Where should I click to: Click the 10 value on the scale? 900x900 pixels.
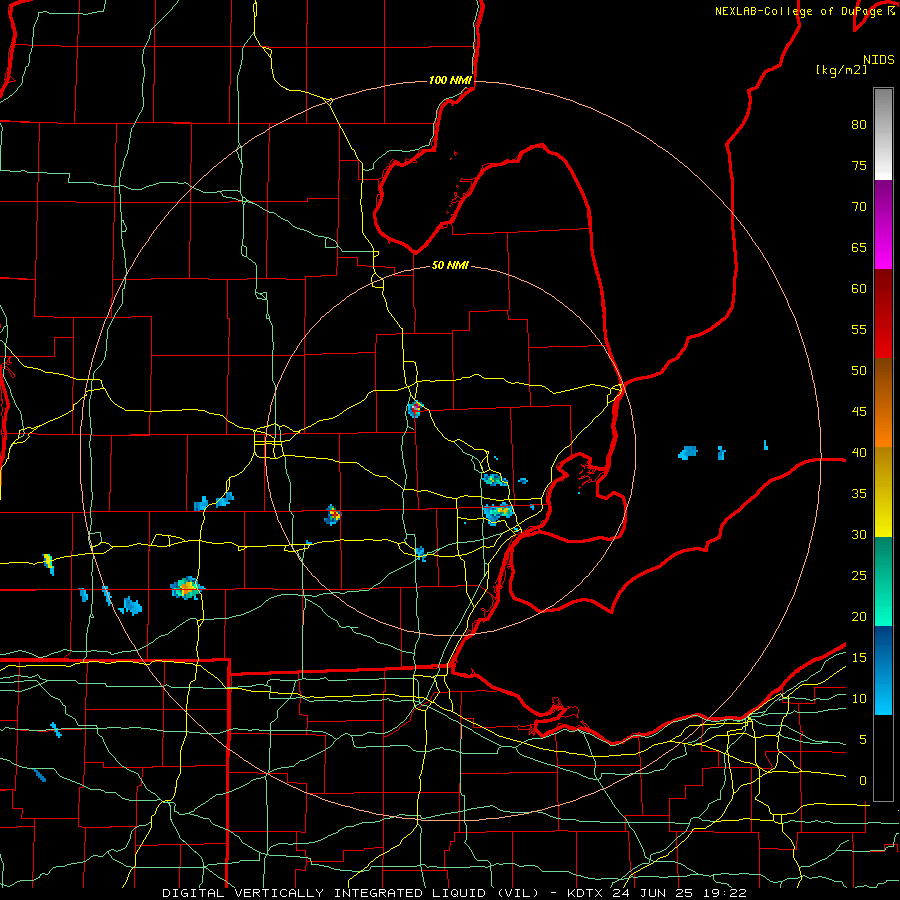pos(859,699)
